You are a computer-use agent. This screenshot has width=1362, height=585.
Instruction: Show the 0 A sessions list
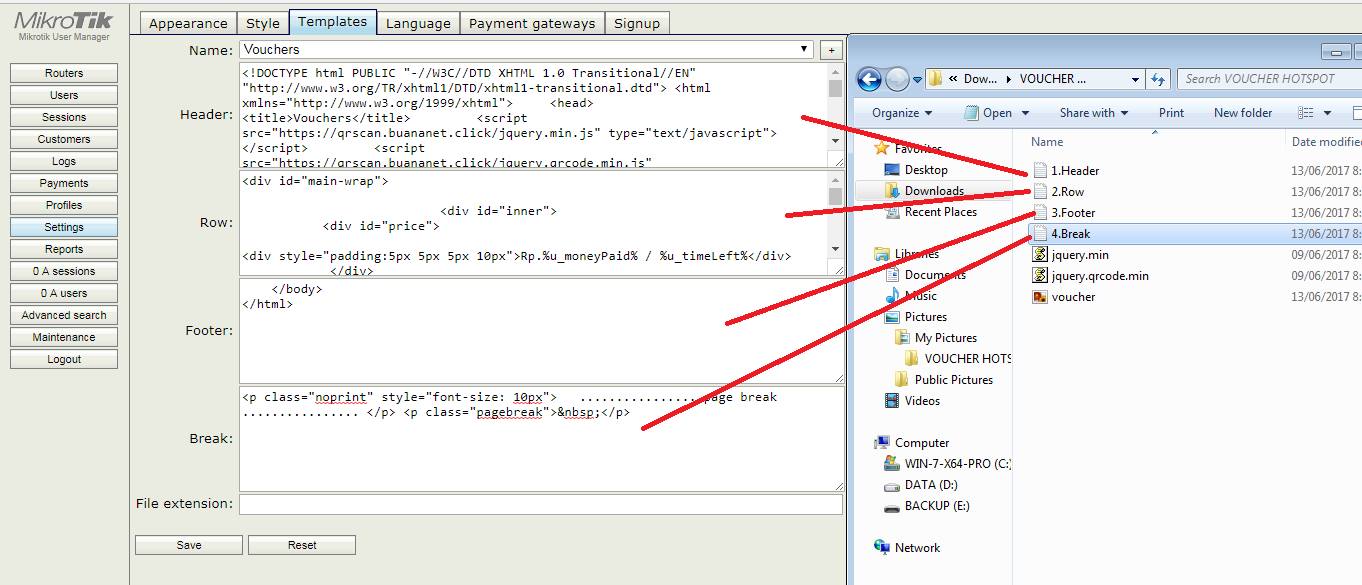[64, 271]
